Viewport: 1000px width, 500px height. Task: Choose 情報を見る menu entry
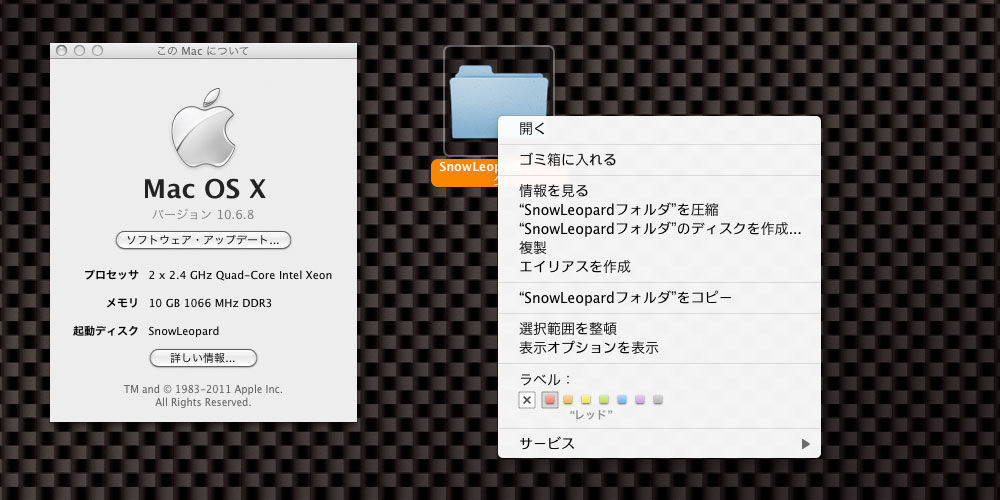tap(659, 191)
